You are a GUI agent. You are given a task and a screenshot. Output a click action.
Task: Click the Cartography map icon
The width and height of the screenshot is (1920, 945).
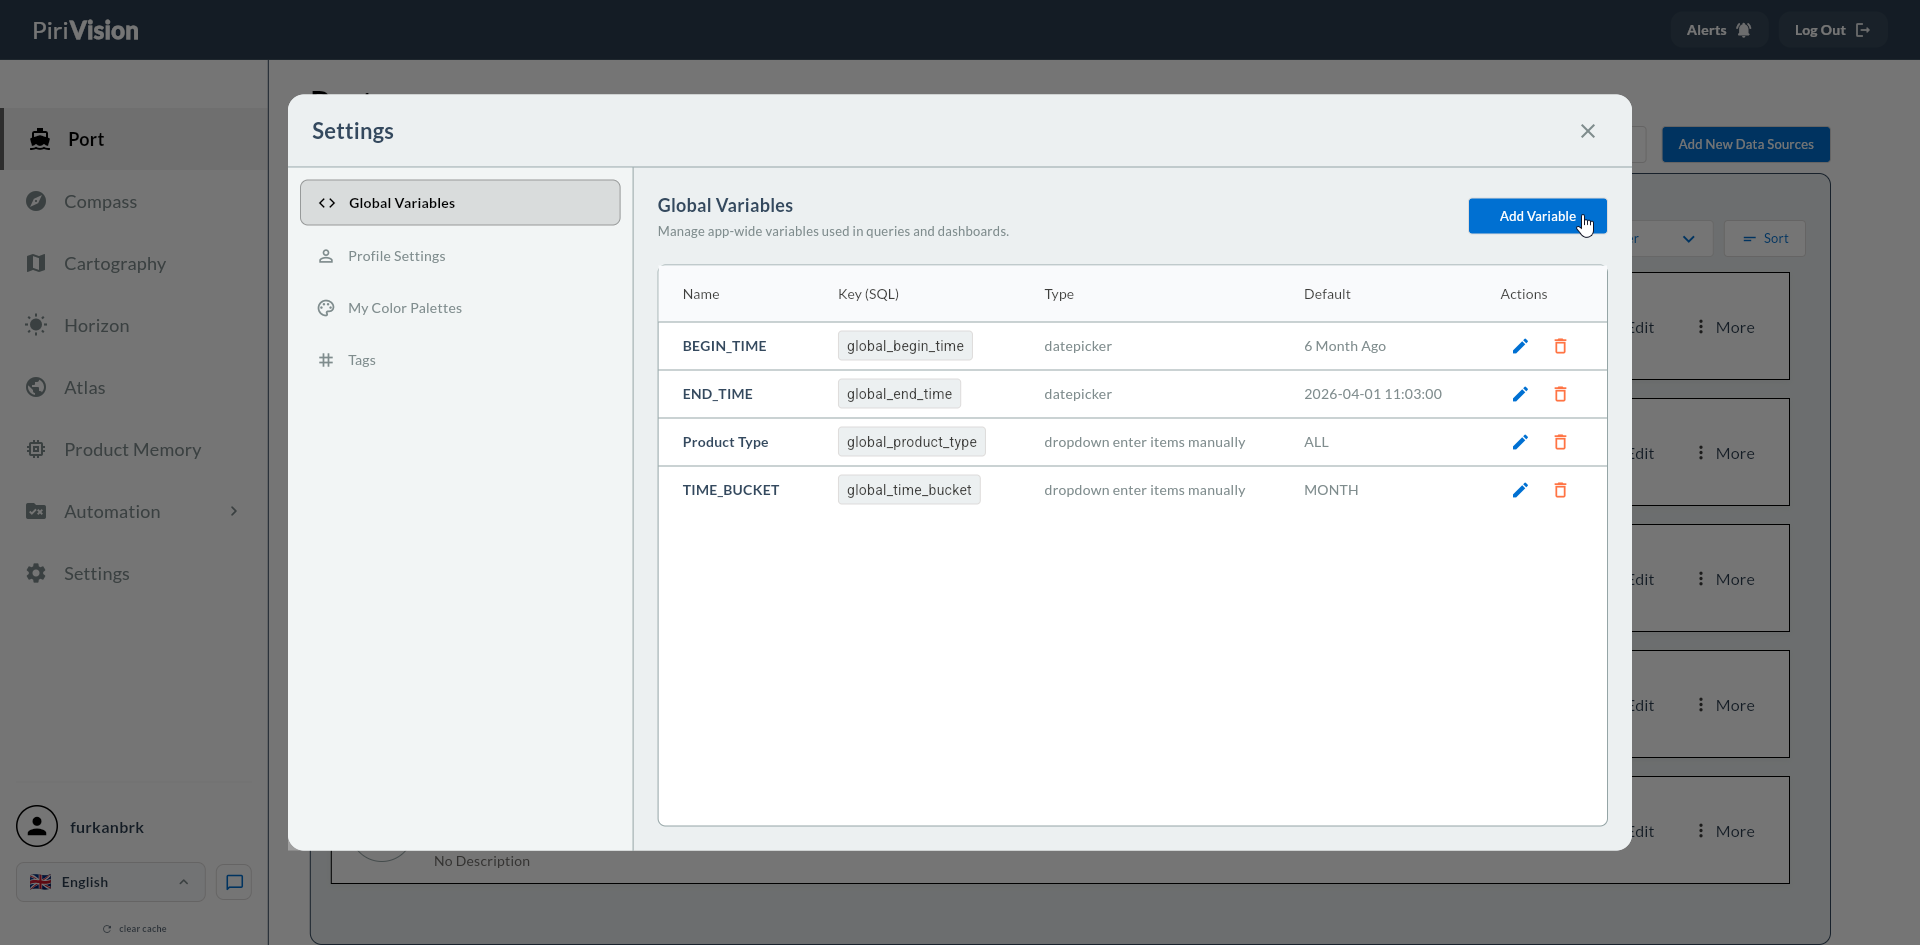click(36, 263)
